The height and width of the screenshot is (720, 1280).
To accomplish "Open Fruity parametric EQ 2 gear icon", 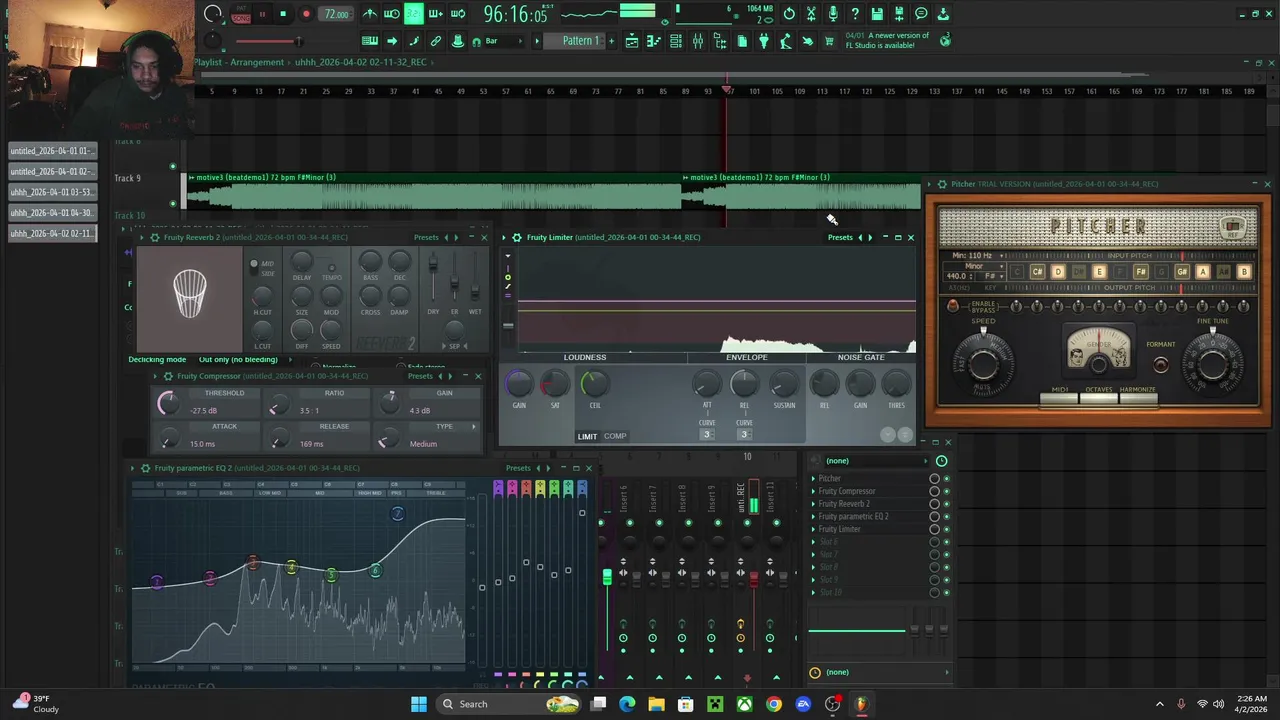I will coord(145,468).
